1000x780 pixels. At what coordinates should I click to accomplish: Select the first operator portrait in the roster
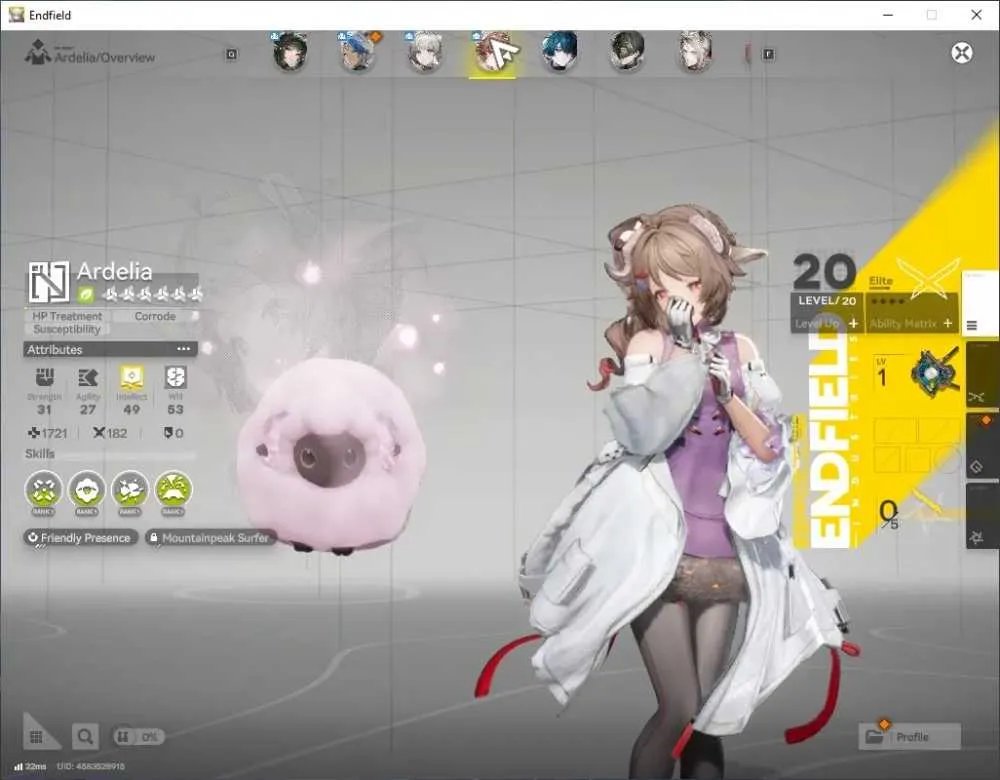290,52
